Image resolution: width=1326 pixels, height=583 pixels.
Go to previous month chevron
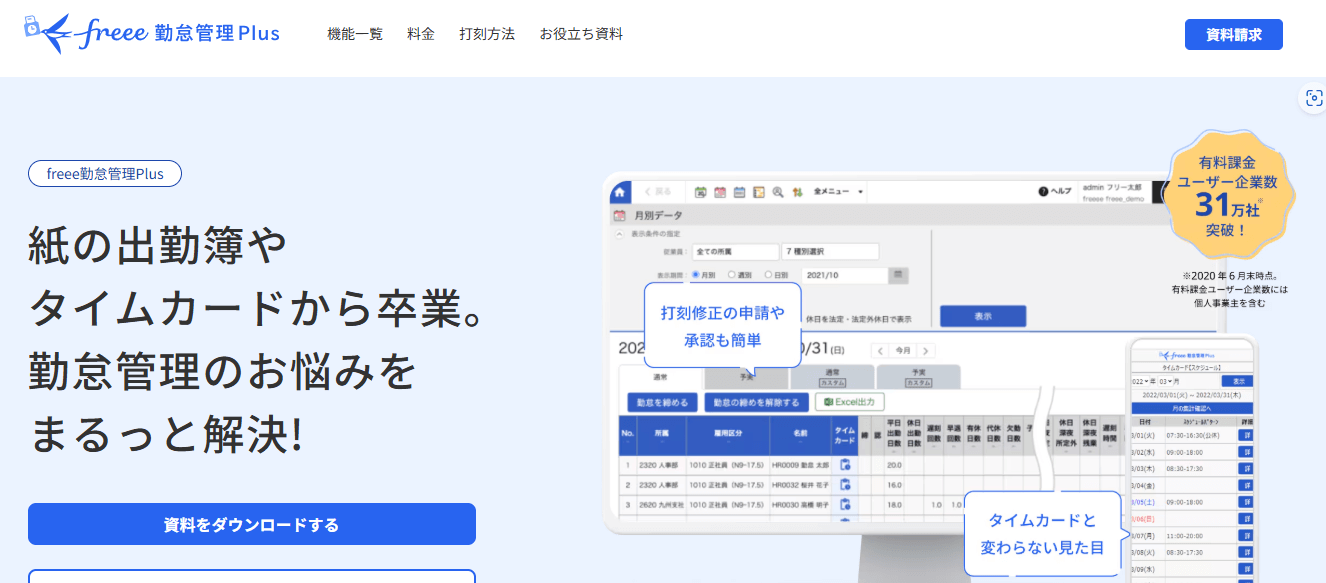879,351
